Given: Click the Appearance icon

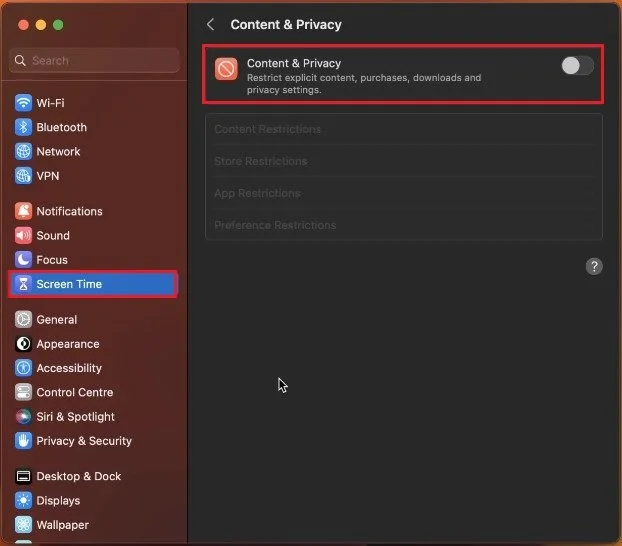Looking at the screenshot, I should [x=23, y=344].
